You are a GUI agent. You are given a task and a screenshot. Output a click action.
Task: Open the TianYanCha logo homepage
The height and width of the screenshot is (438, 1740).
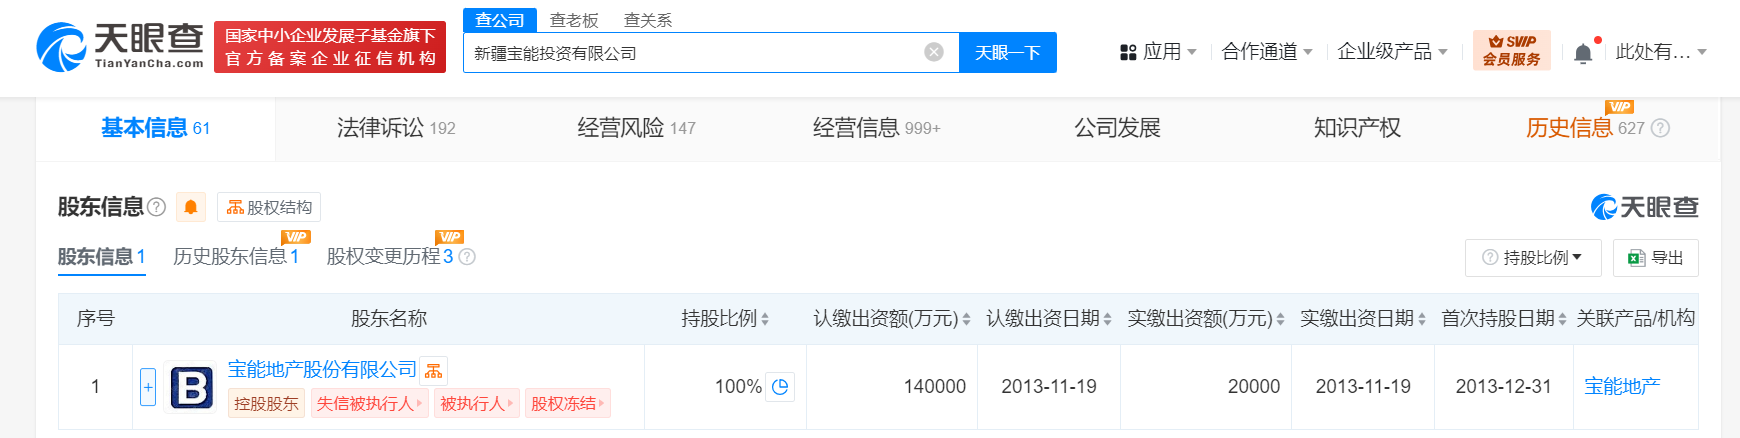(x=120, y=47)
